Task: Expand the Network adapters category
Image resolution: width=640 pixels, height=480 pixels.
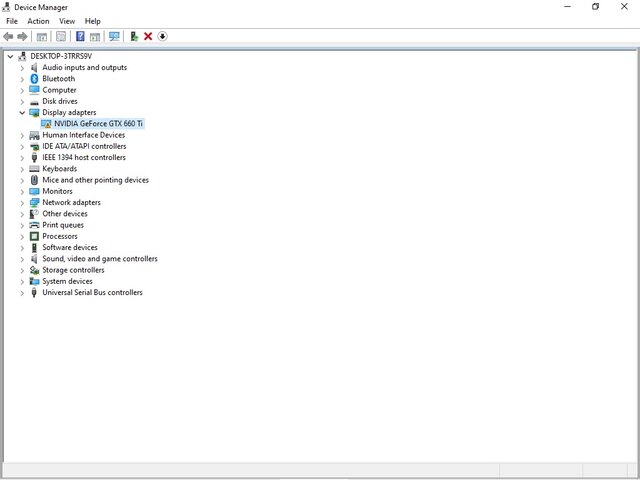Action: point(22,203)
